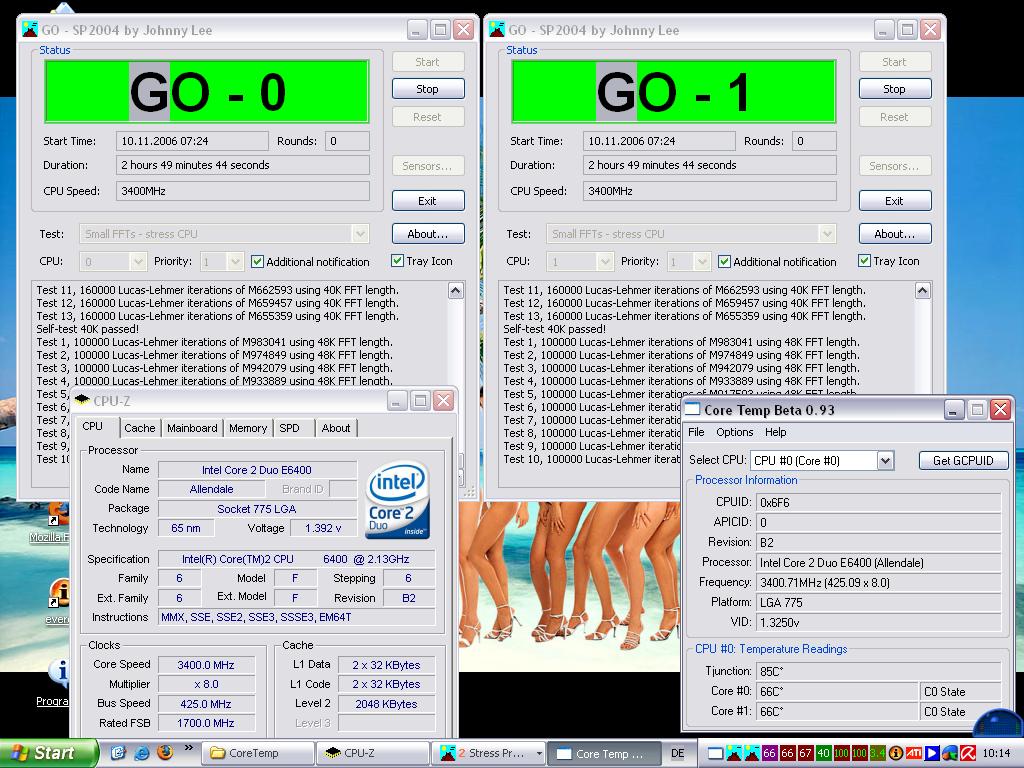This screenshot has height=768, width=1024.
Task: Stop the GO-0 stress test
Action: [x=428, y=89]
